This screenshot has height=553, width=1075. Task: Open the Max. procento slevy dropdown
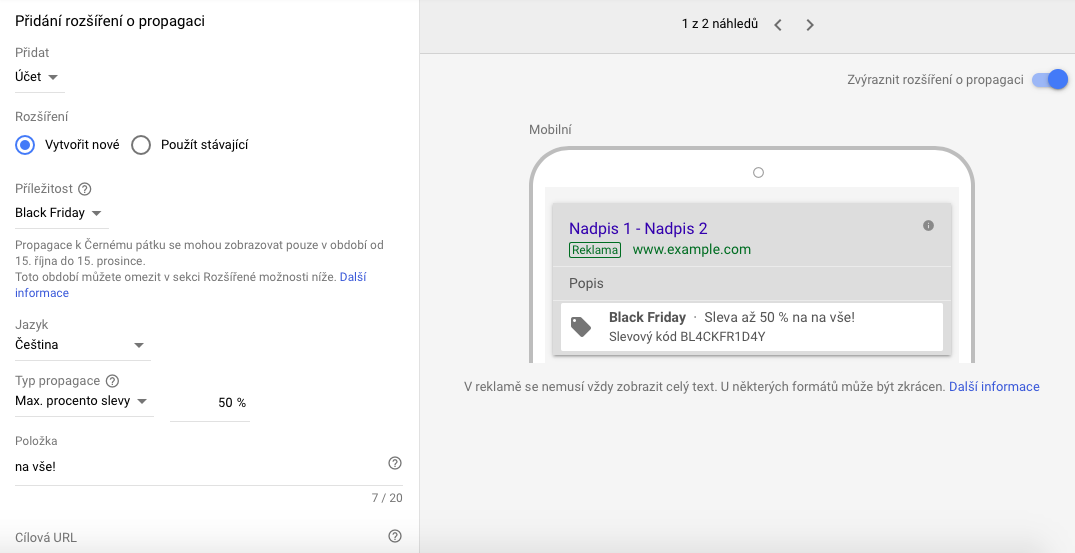(84, 402)
